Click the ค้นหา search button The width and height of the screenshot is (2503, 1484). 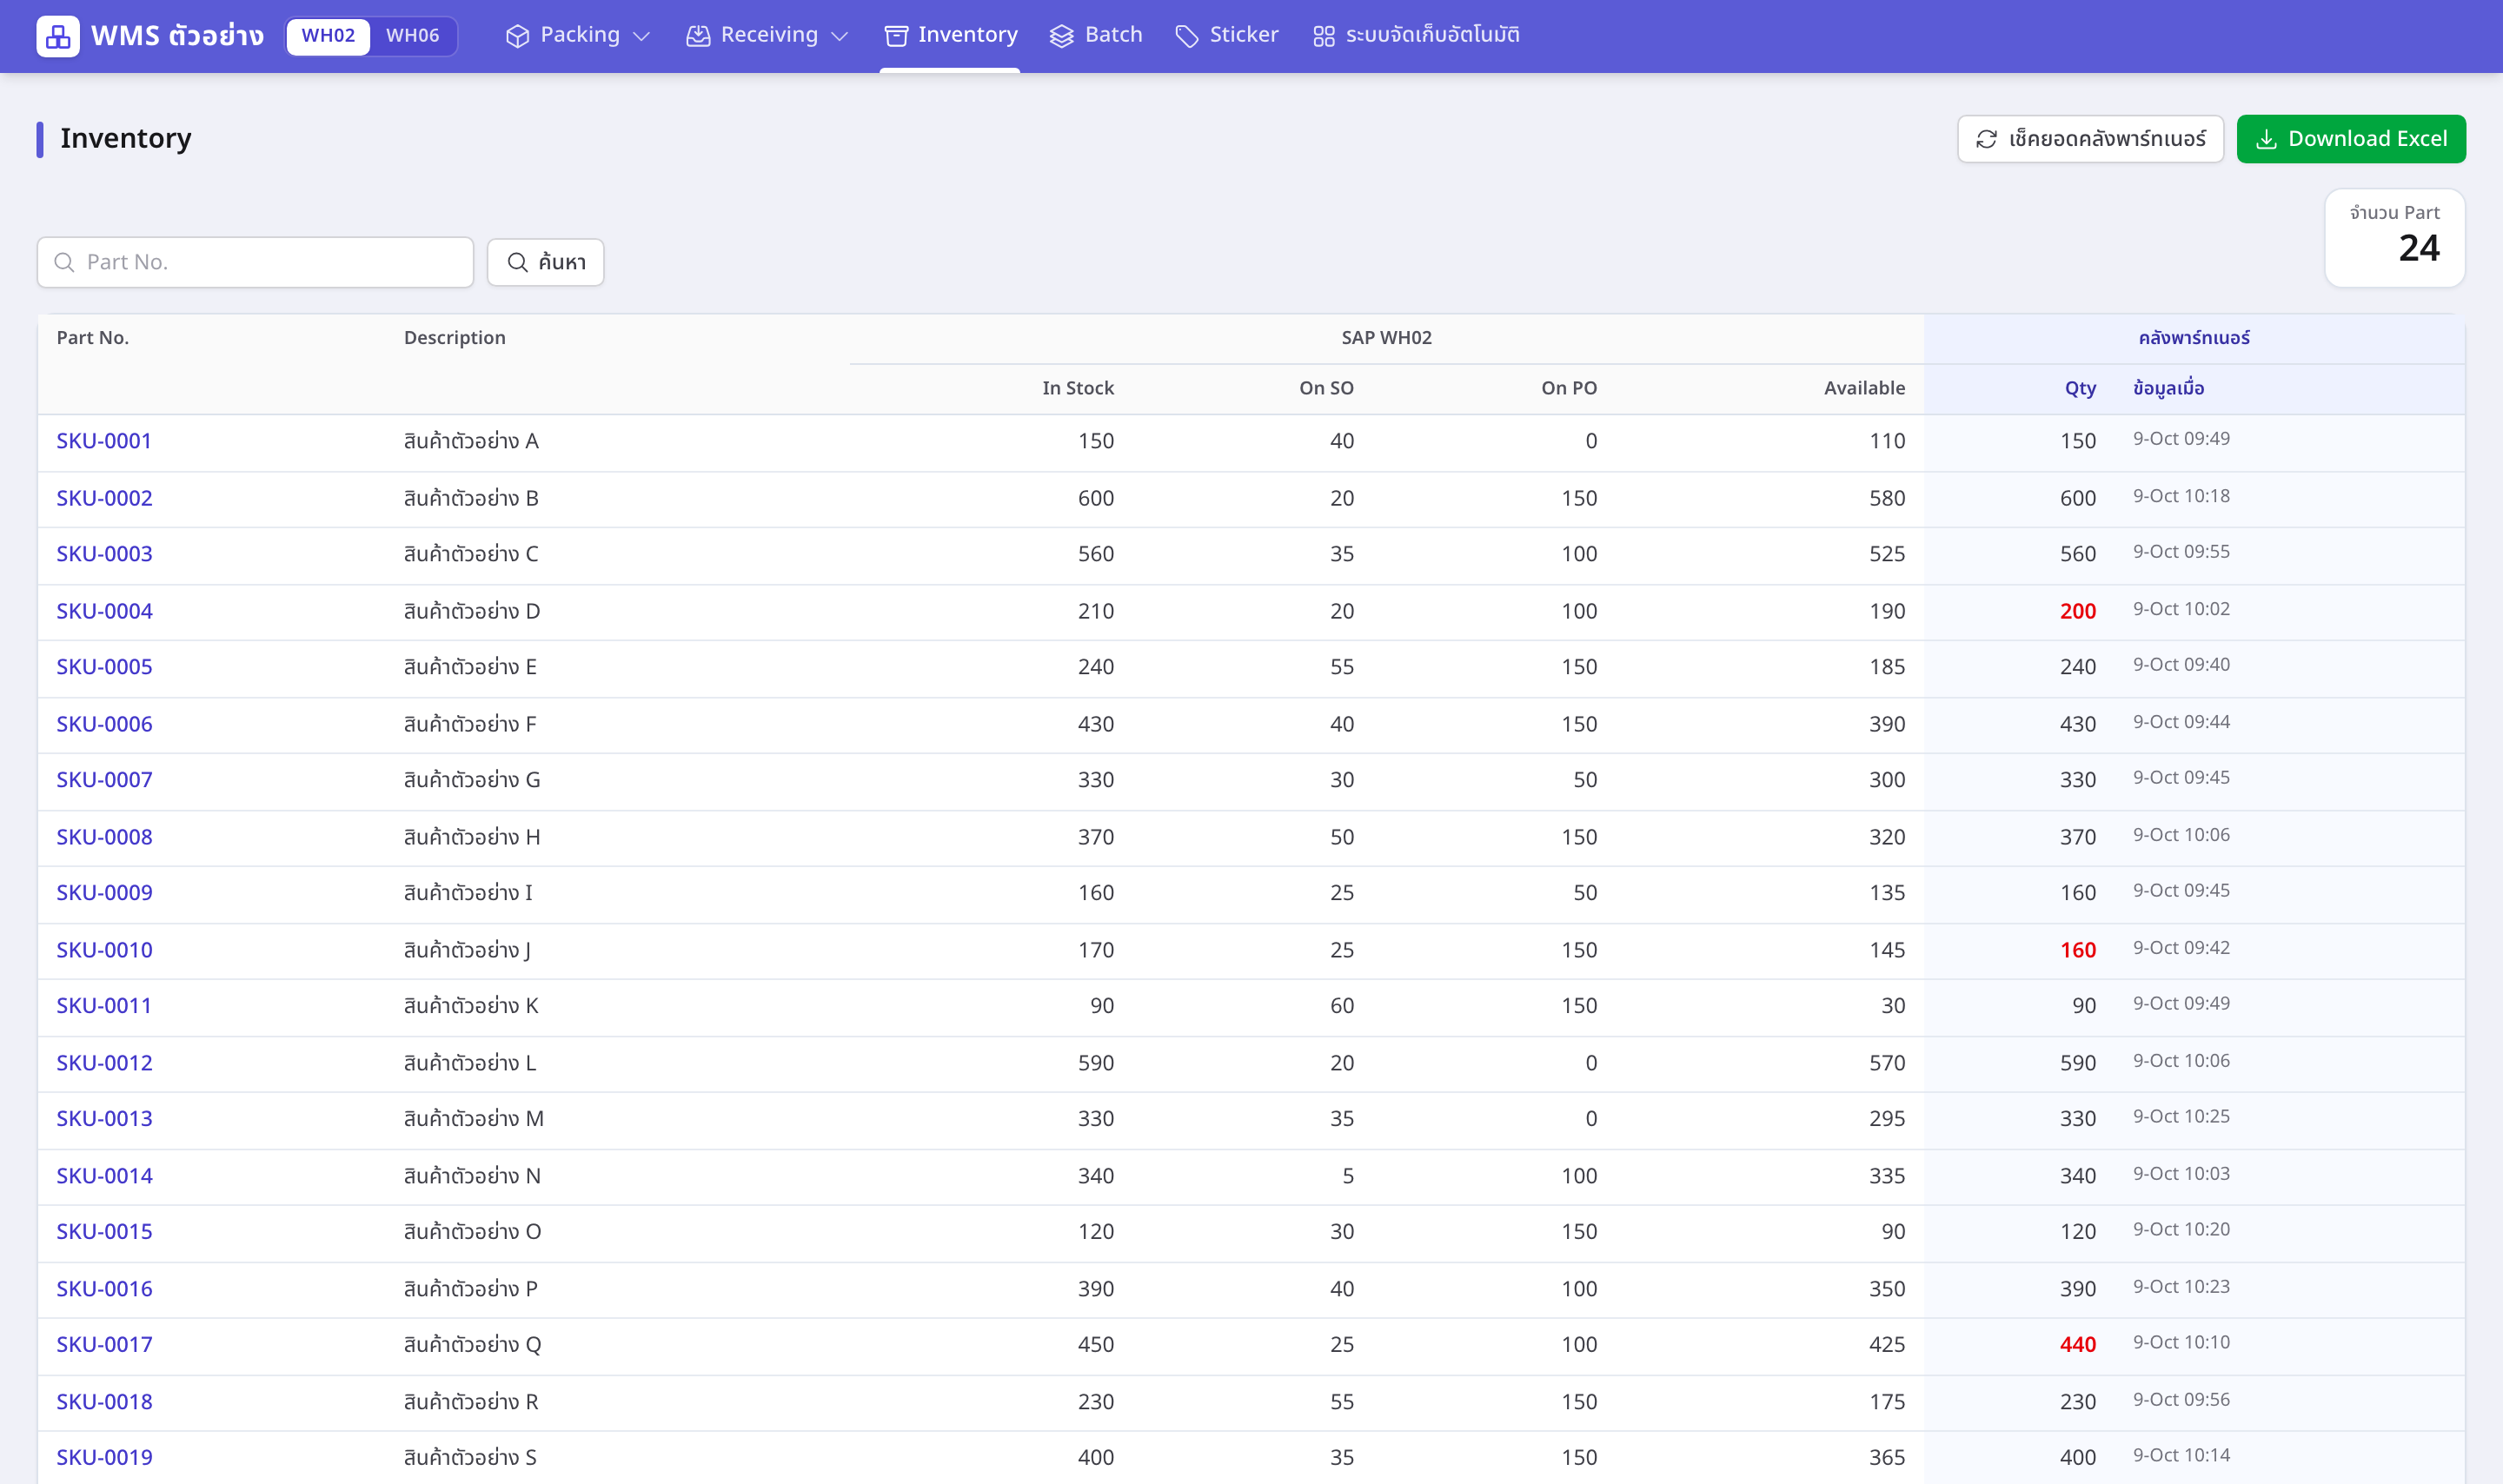coord(546,262)
